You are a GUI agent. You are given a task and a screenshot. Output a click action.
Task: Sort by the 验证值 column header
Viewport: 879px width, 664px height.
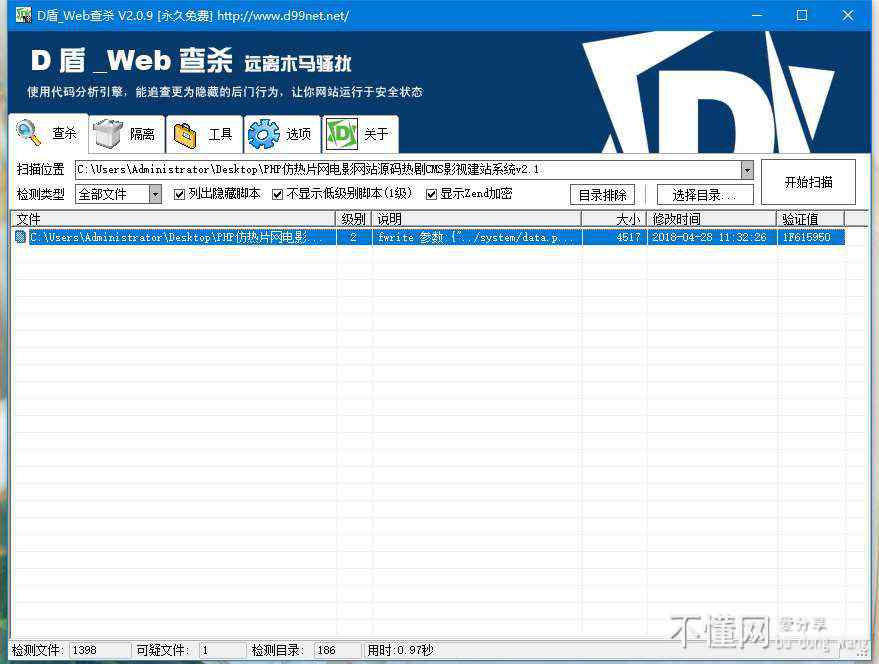(810, 219)
